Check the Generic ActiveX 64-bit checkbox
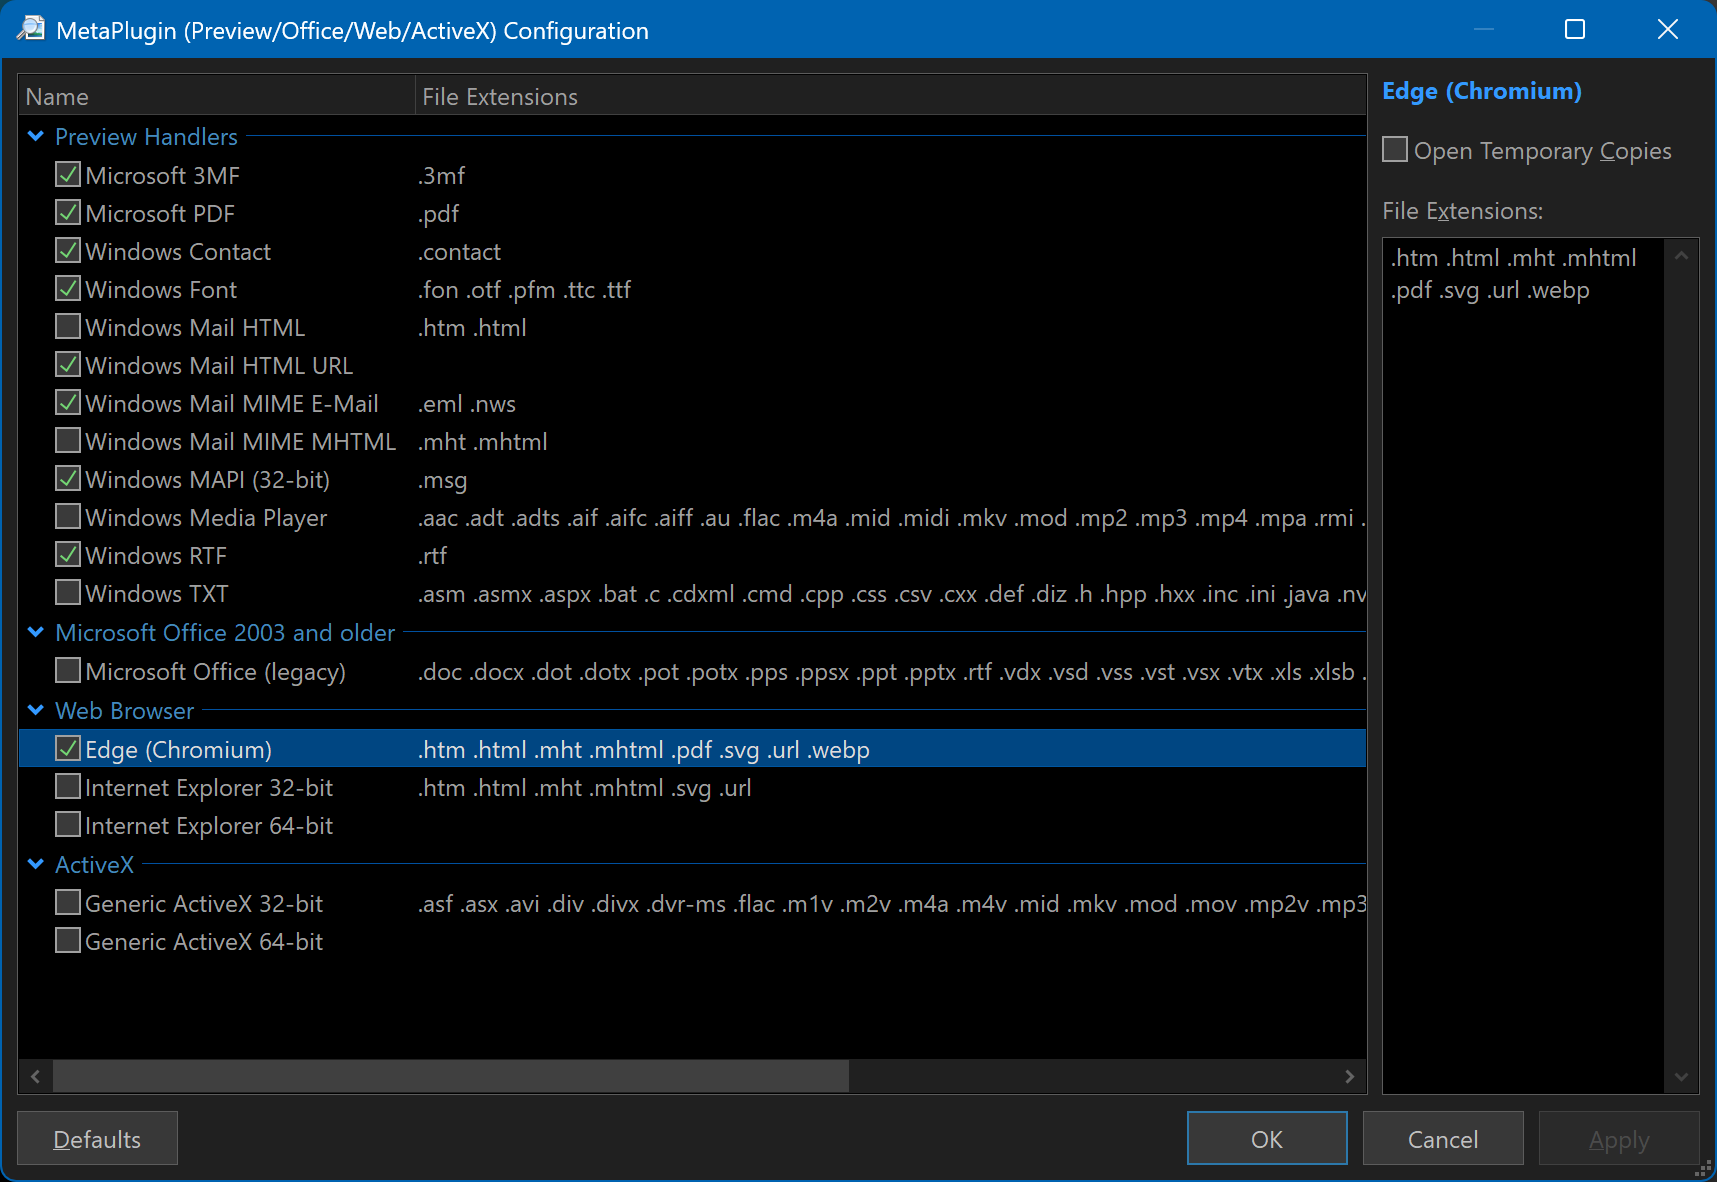The height and width of the screenshot is (1182, 1717). click(68, 941)
